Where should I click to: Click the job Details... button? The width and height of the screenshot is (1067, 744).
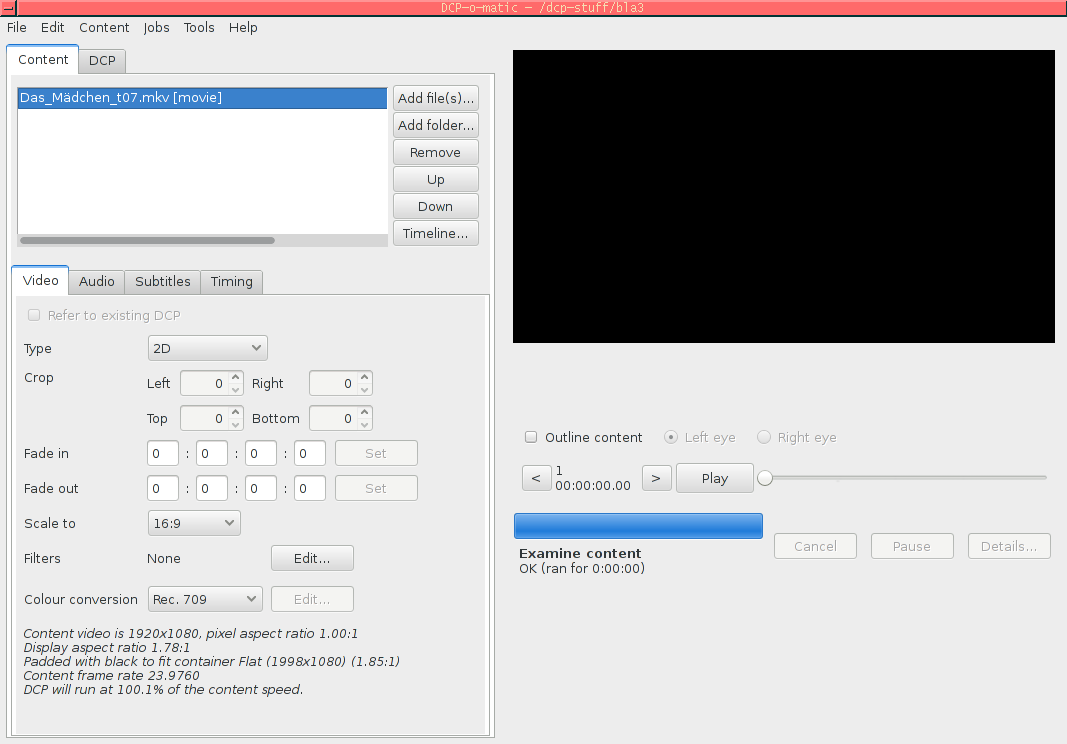(x=1009, y=546)
